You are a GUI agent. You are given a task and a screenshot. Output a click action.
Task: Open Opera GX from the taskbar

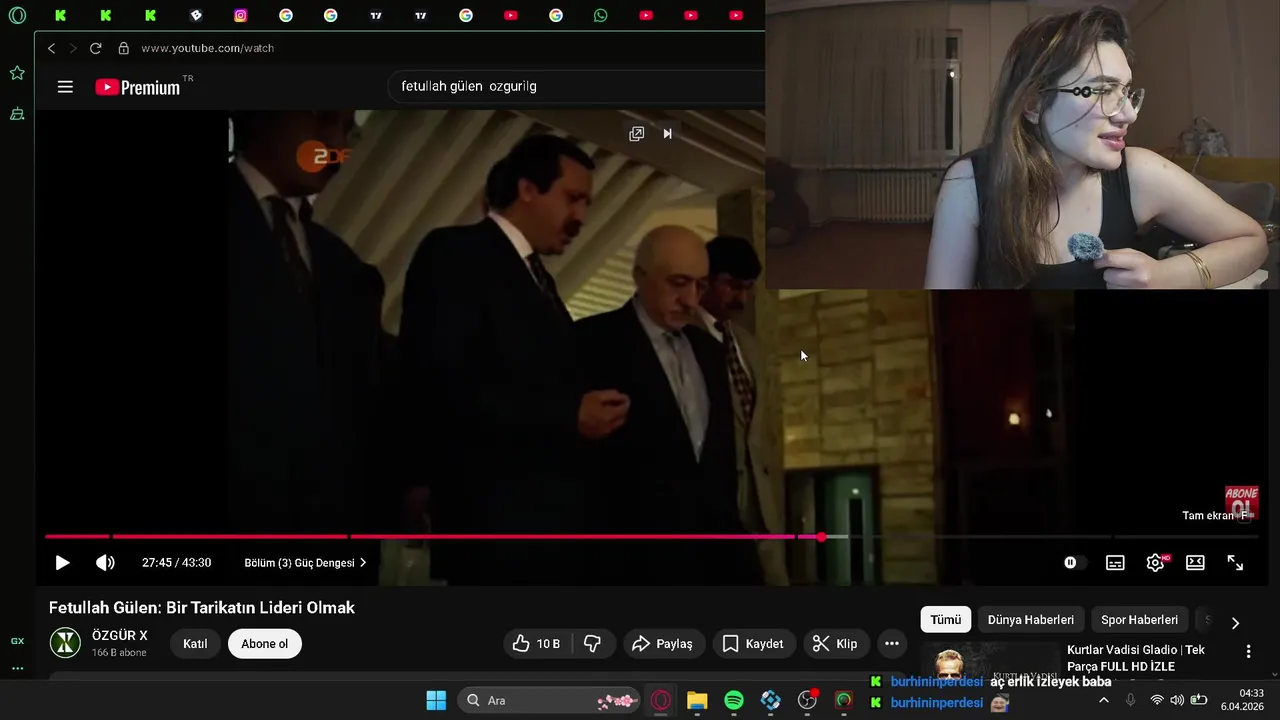661,700
